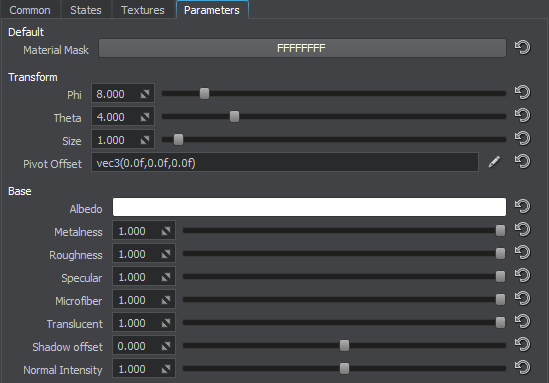Reset the Metalness value
Image resolution: width=549 pixels, height=383 pixels.
click(522, 230)
